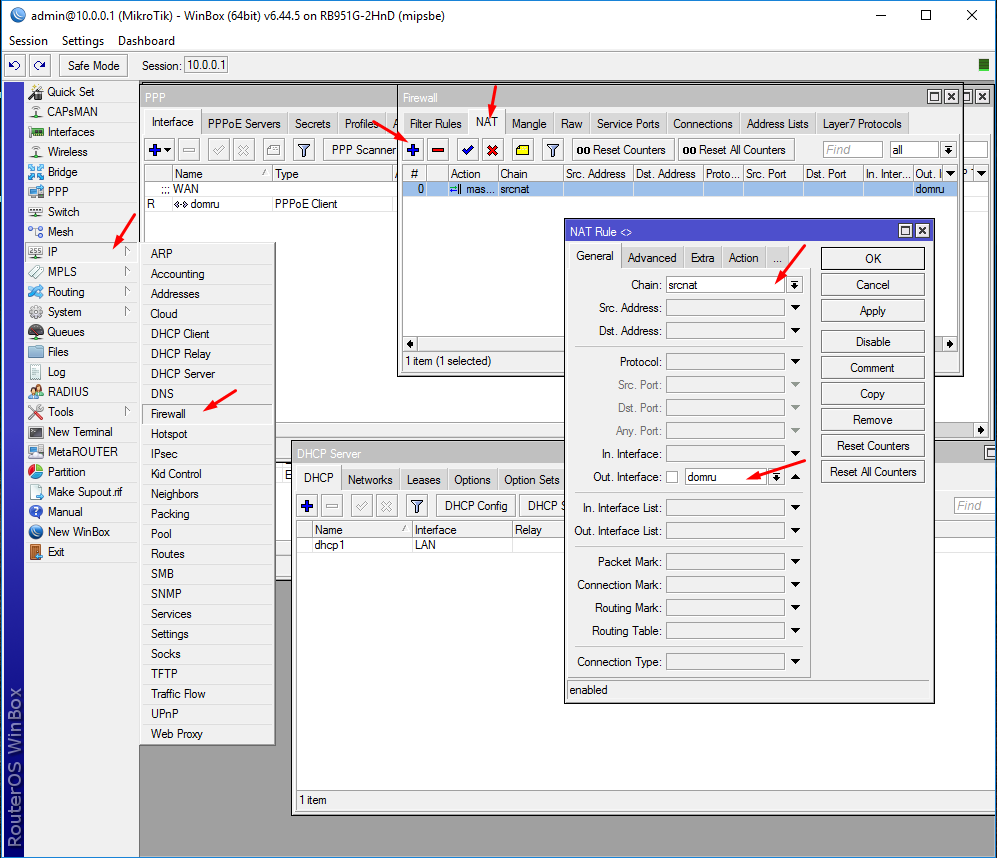Click the Undo arrow icon in toolbar
The image size is (997, 858).
click(15, 66)
